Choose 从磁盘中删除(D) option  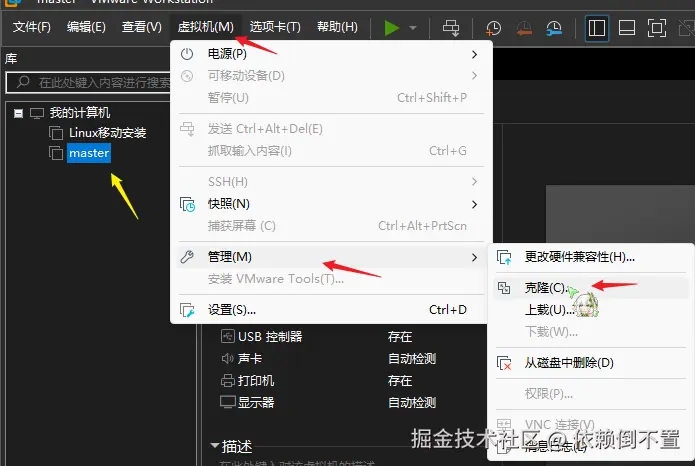[591, 363]
